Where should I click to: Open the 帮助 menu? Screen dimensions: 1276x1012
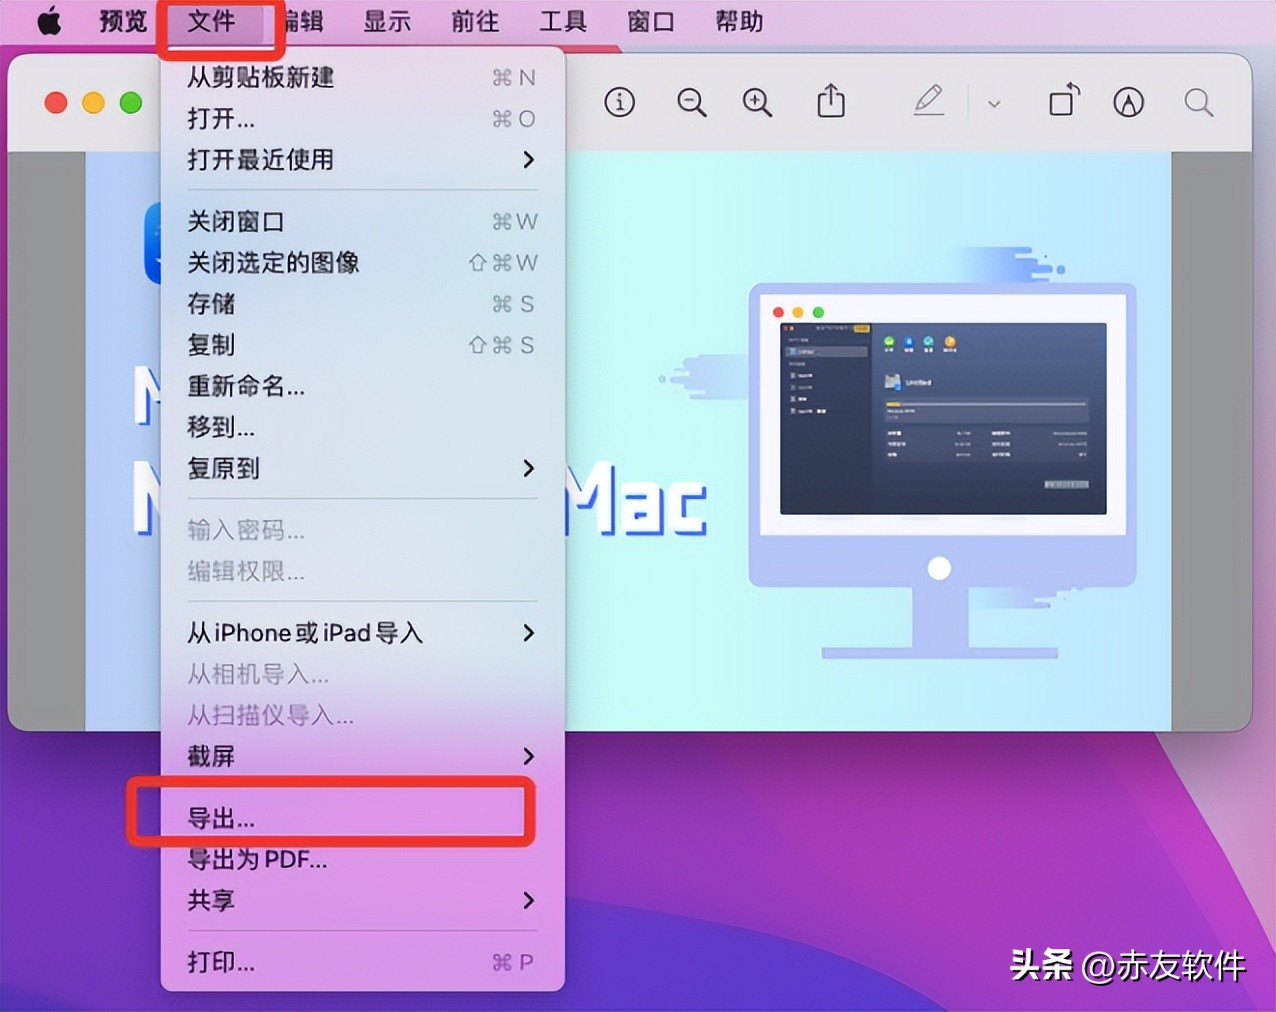738,21
